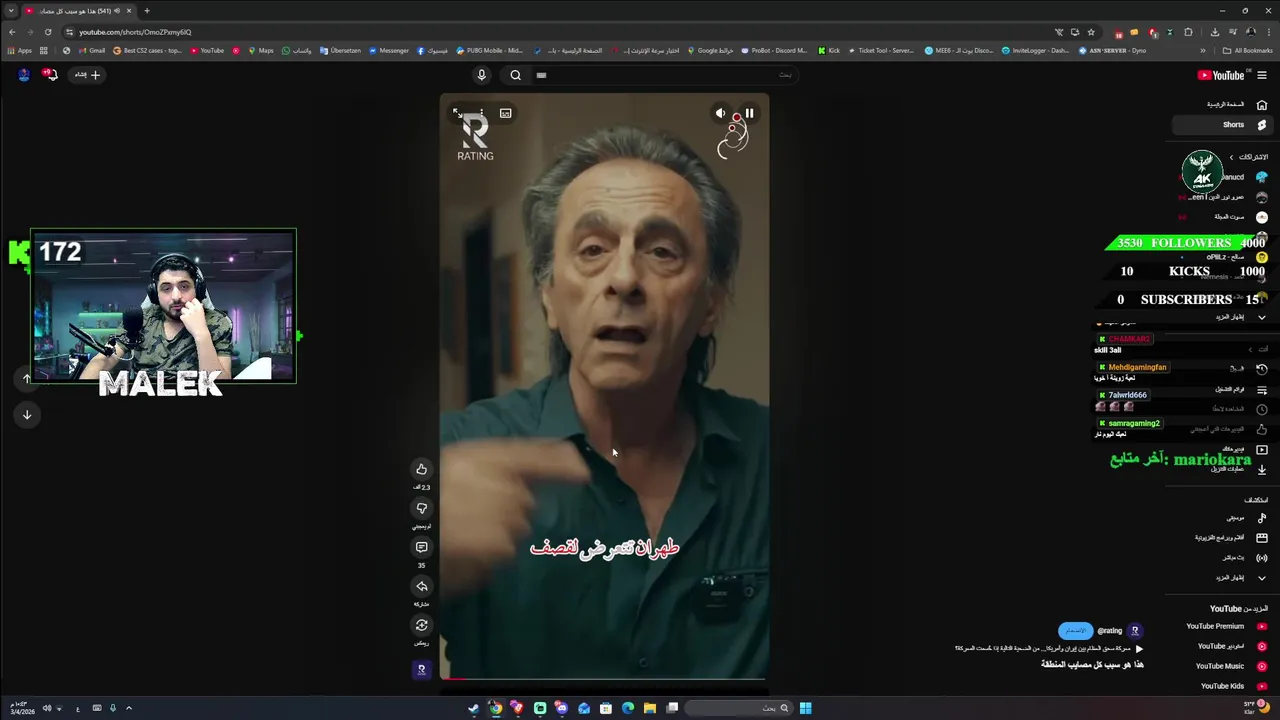Open the Kick bookmark
Screen dimensions: 1280x720
[x=829, y=50]
